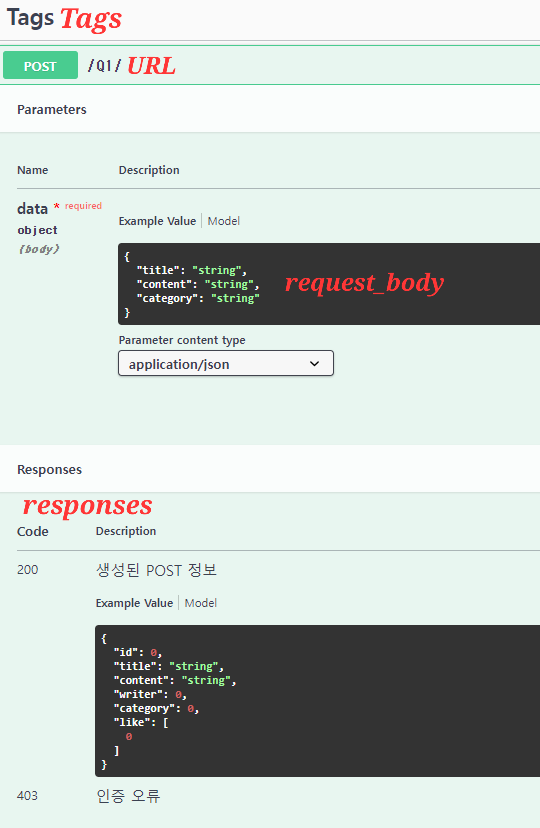Click the Responses section heading
Viewport: 540px width, 828px height.
pyautogui.click(x=49, y=469)
